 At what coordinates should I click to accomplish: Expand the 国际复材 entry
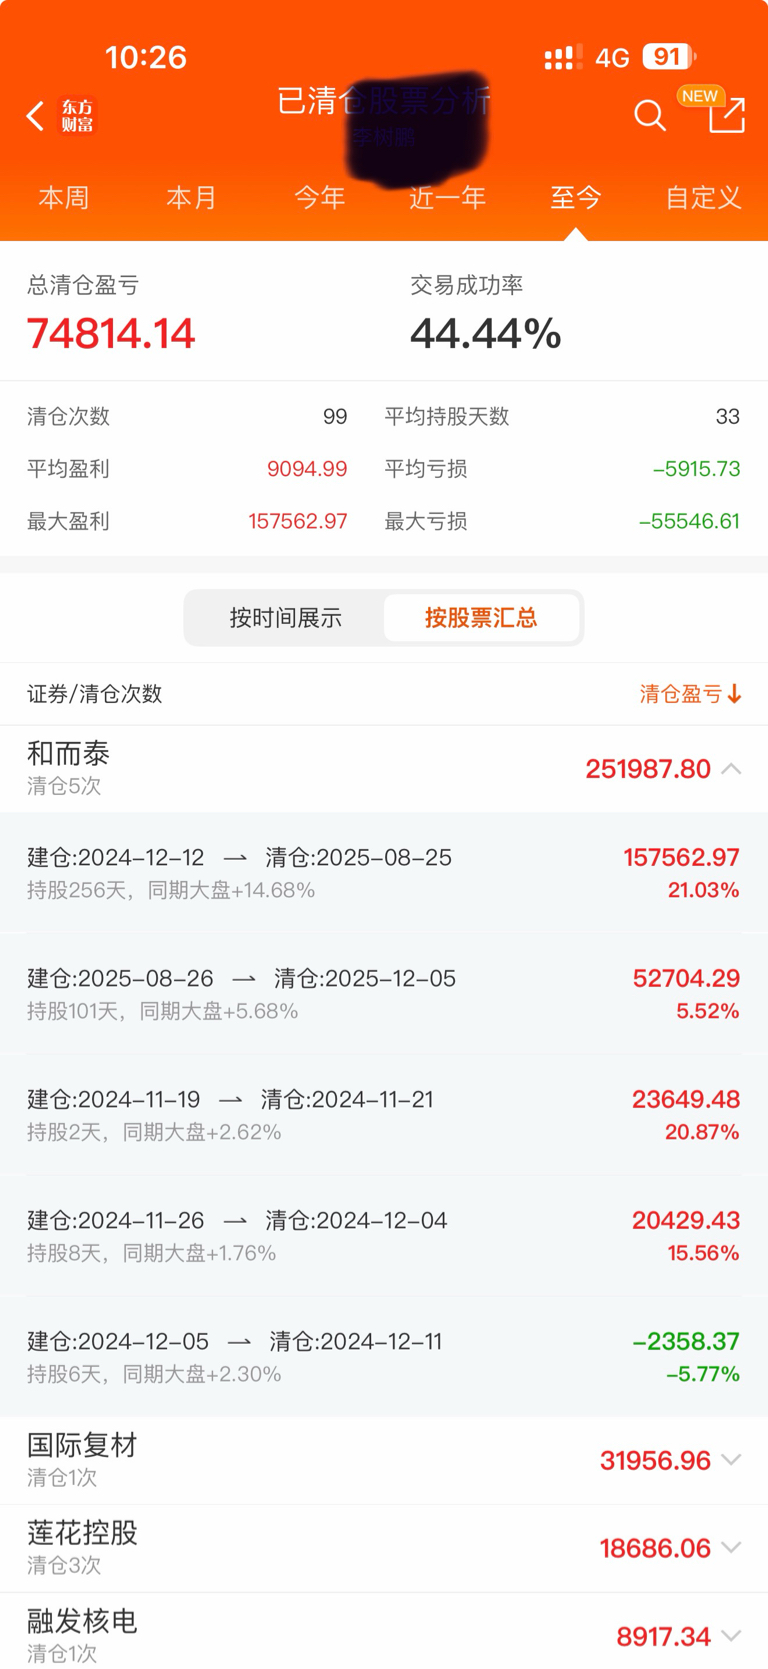[x=731, y=1460]
